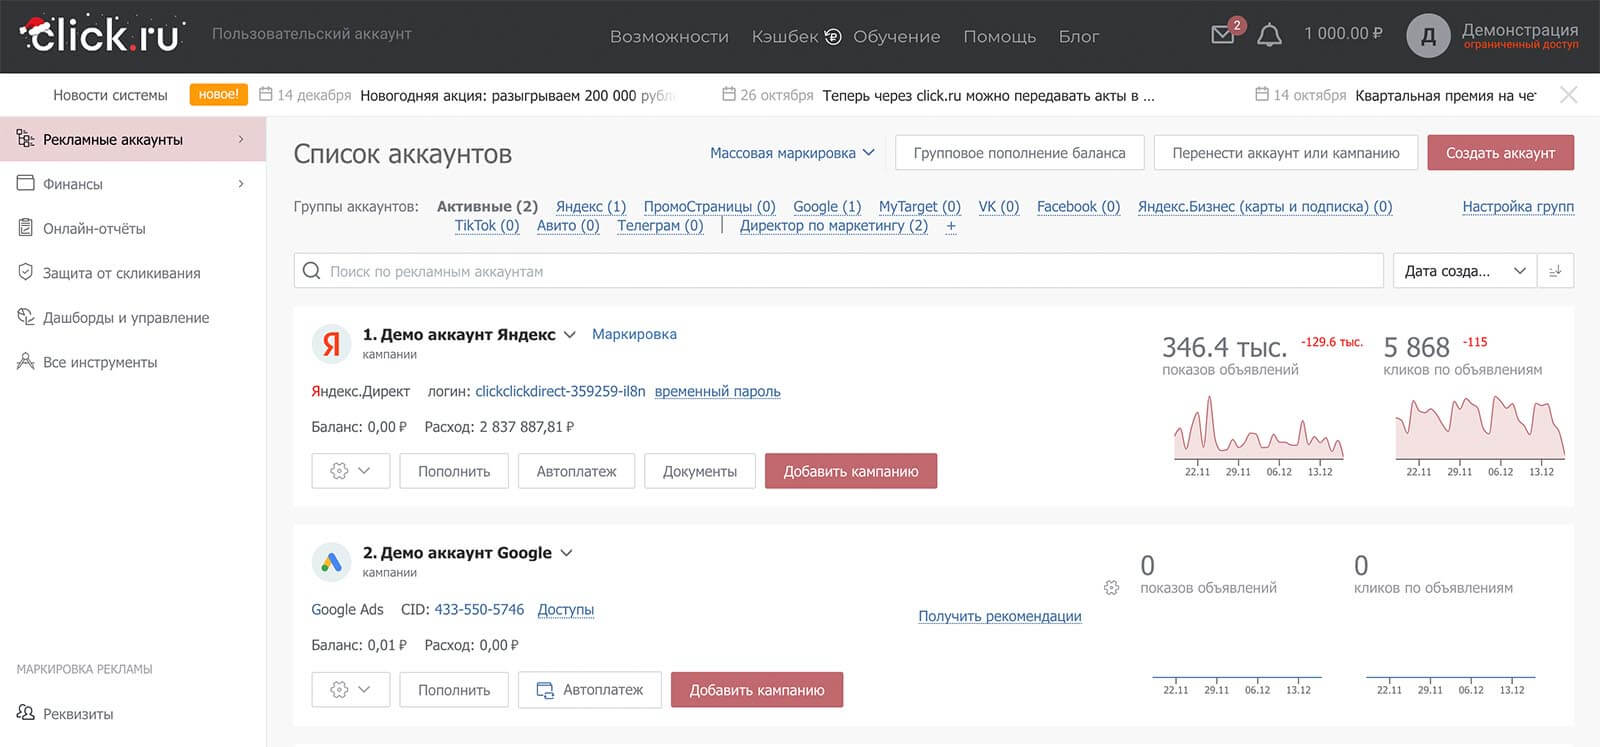Open the Помощь menu item

pos(1000,37)
